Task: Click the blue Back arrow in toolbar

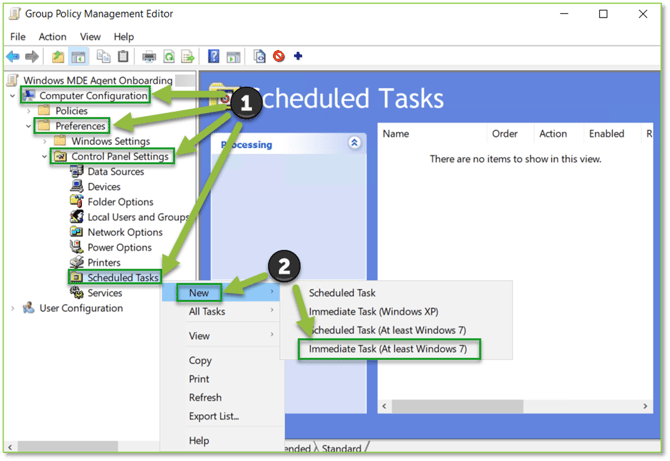Action: 13,57
